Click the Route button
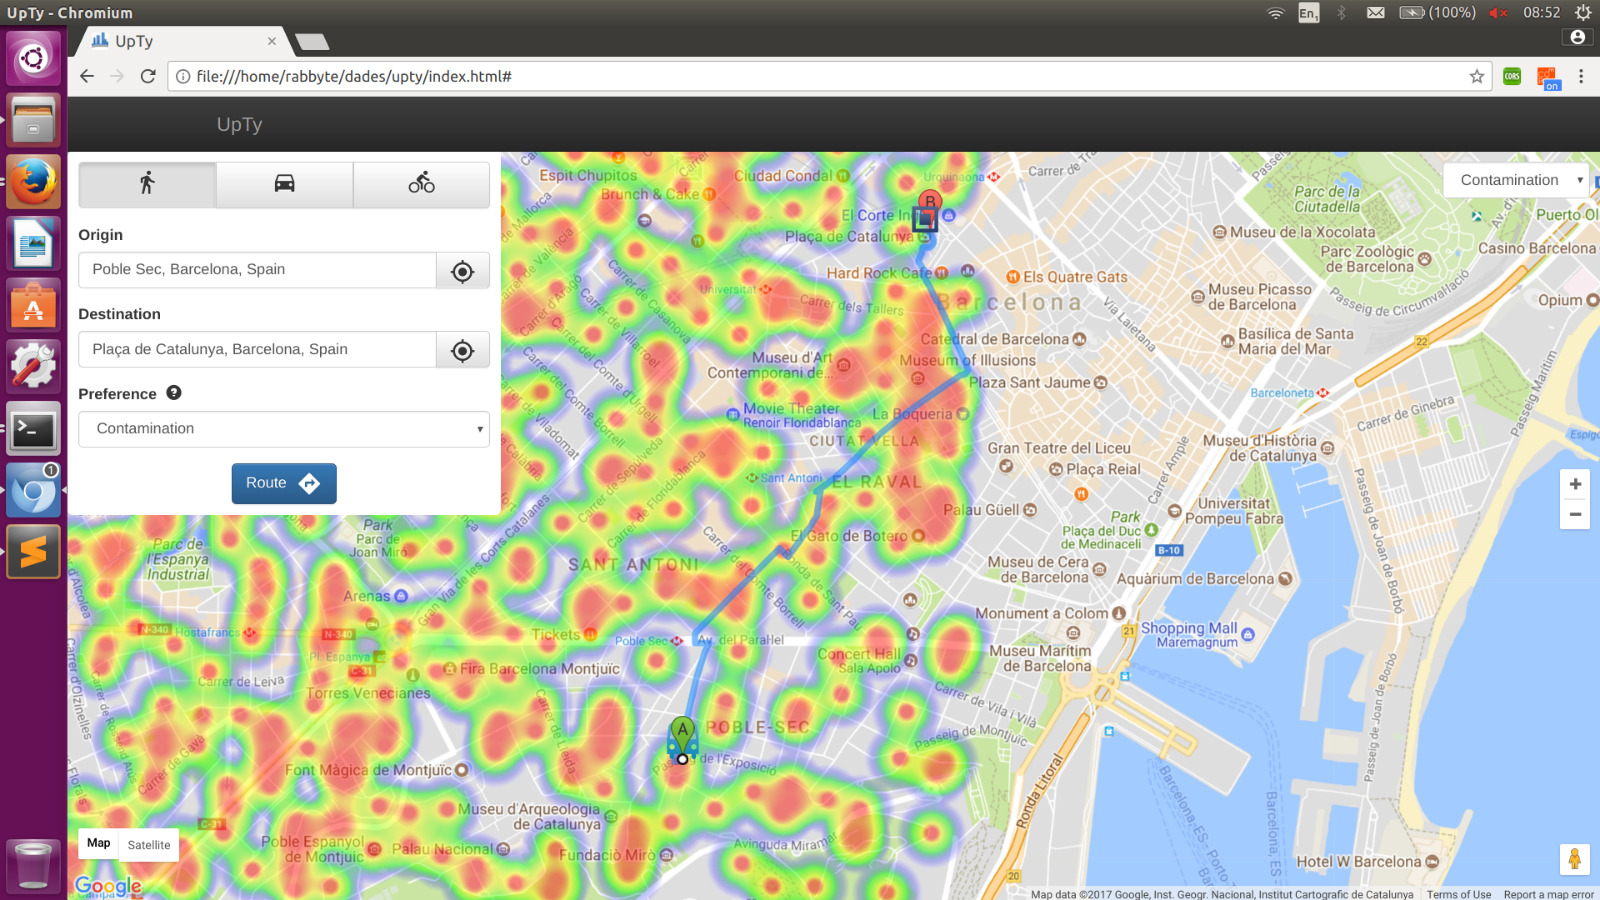Image resolution: width=1600 pixels, height=900 pixels. (x=284, y=483)
